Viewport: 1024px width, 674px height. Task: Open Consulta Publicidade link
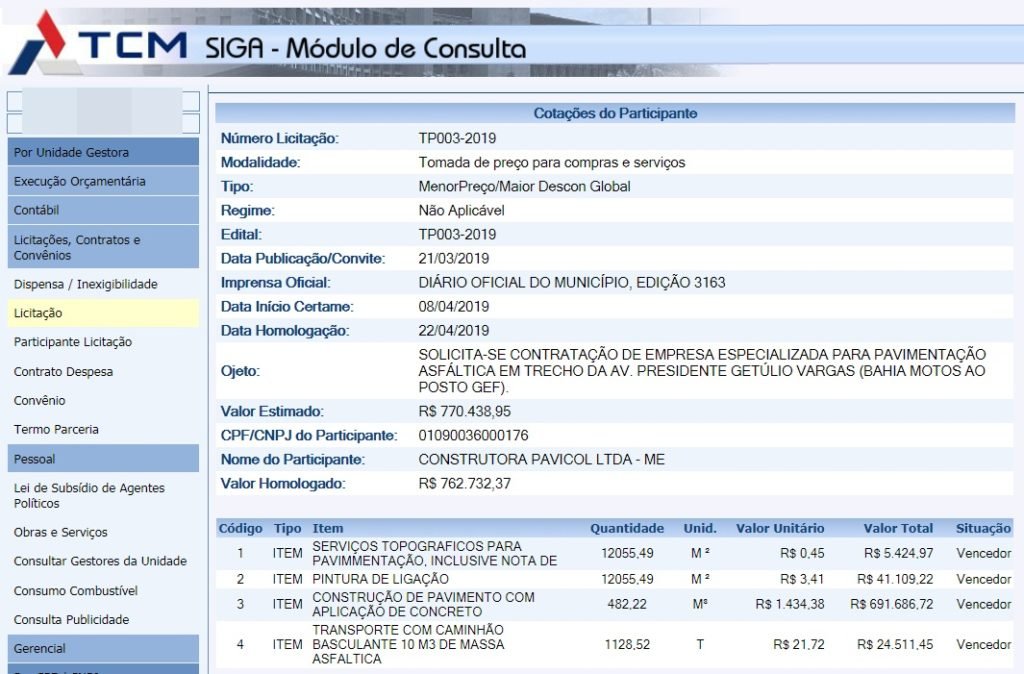tap(72, 619)
